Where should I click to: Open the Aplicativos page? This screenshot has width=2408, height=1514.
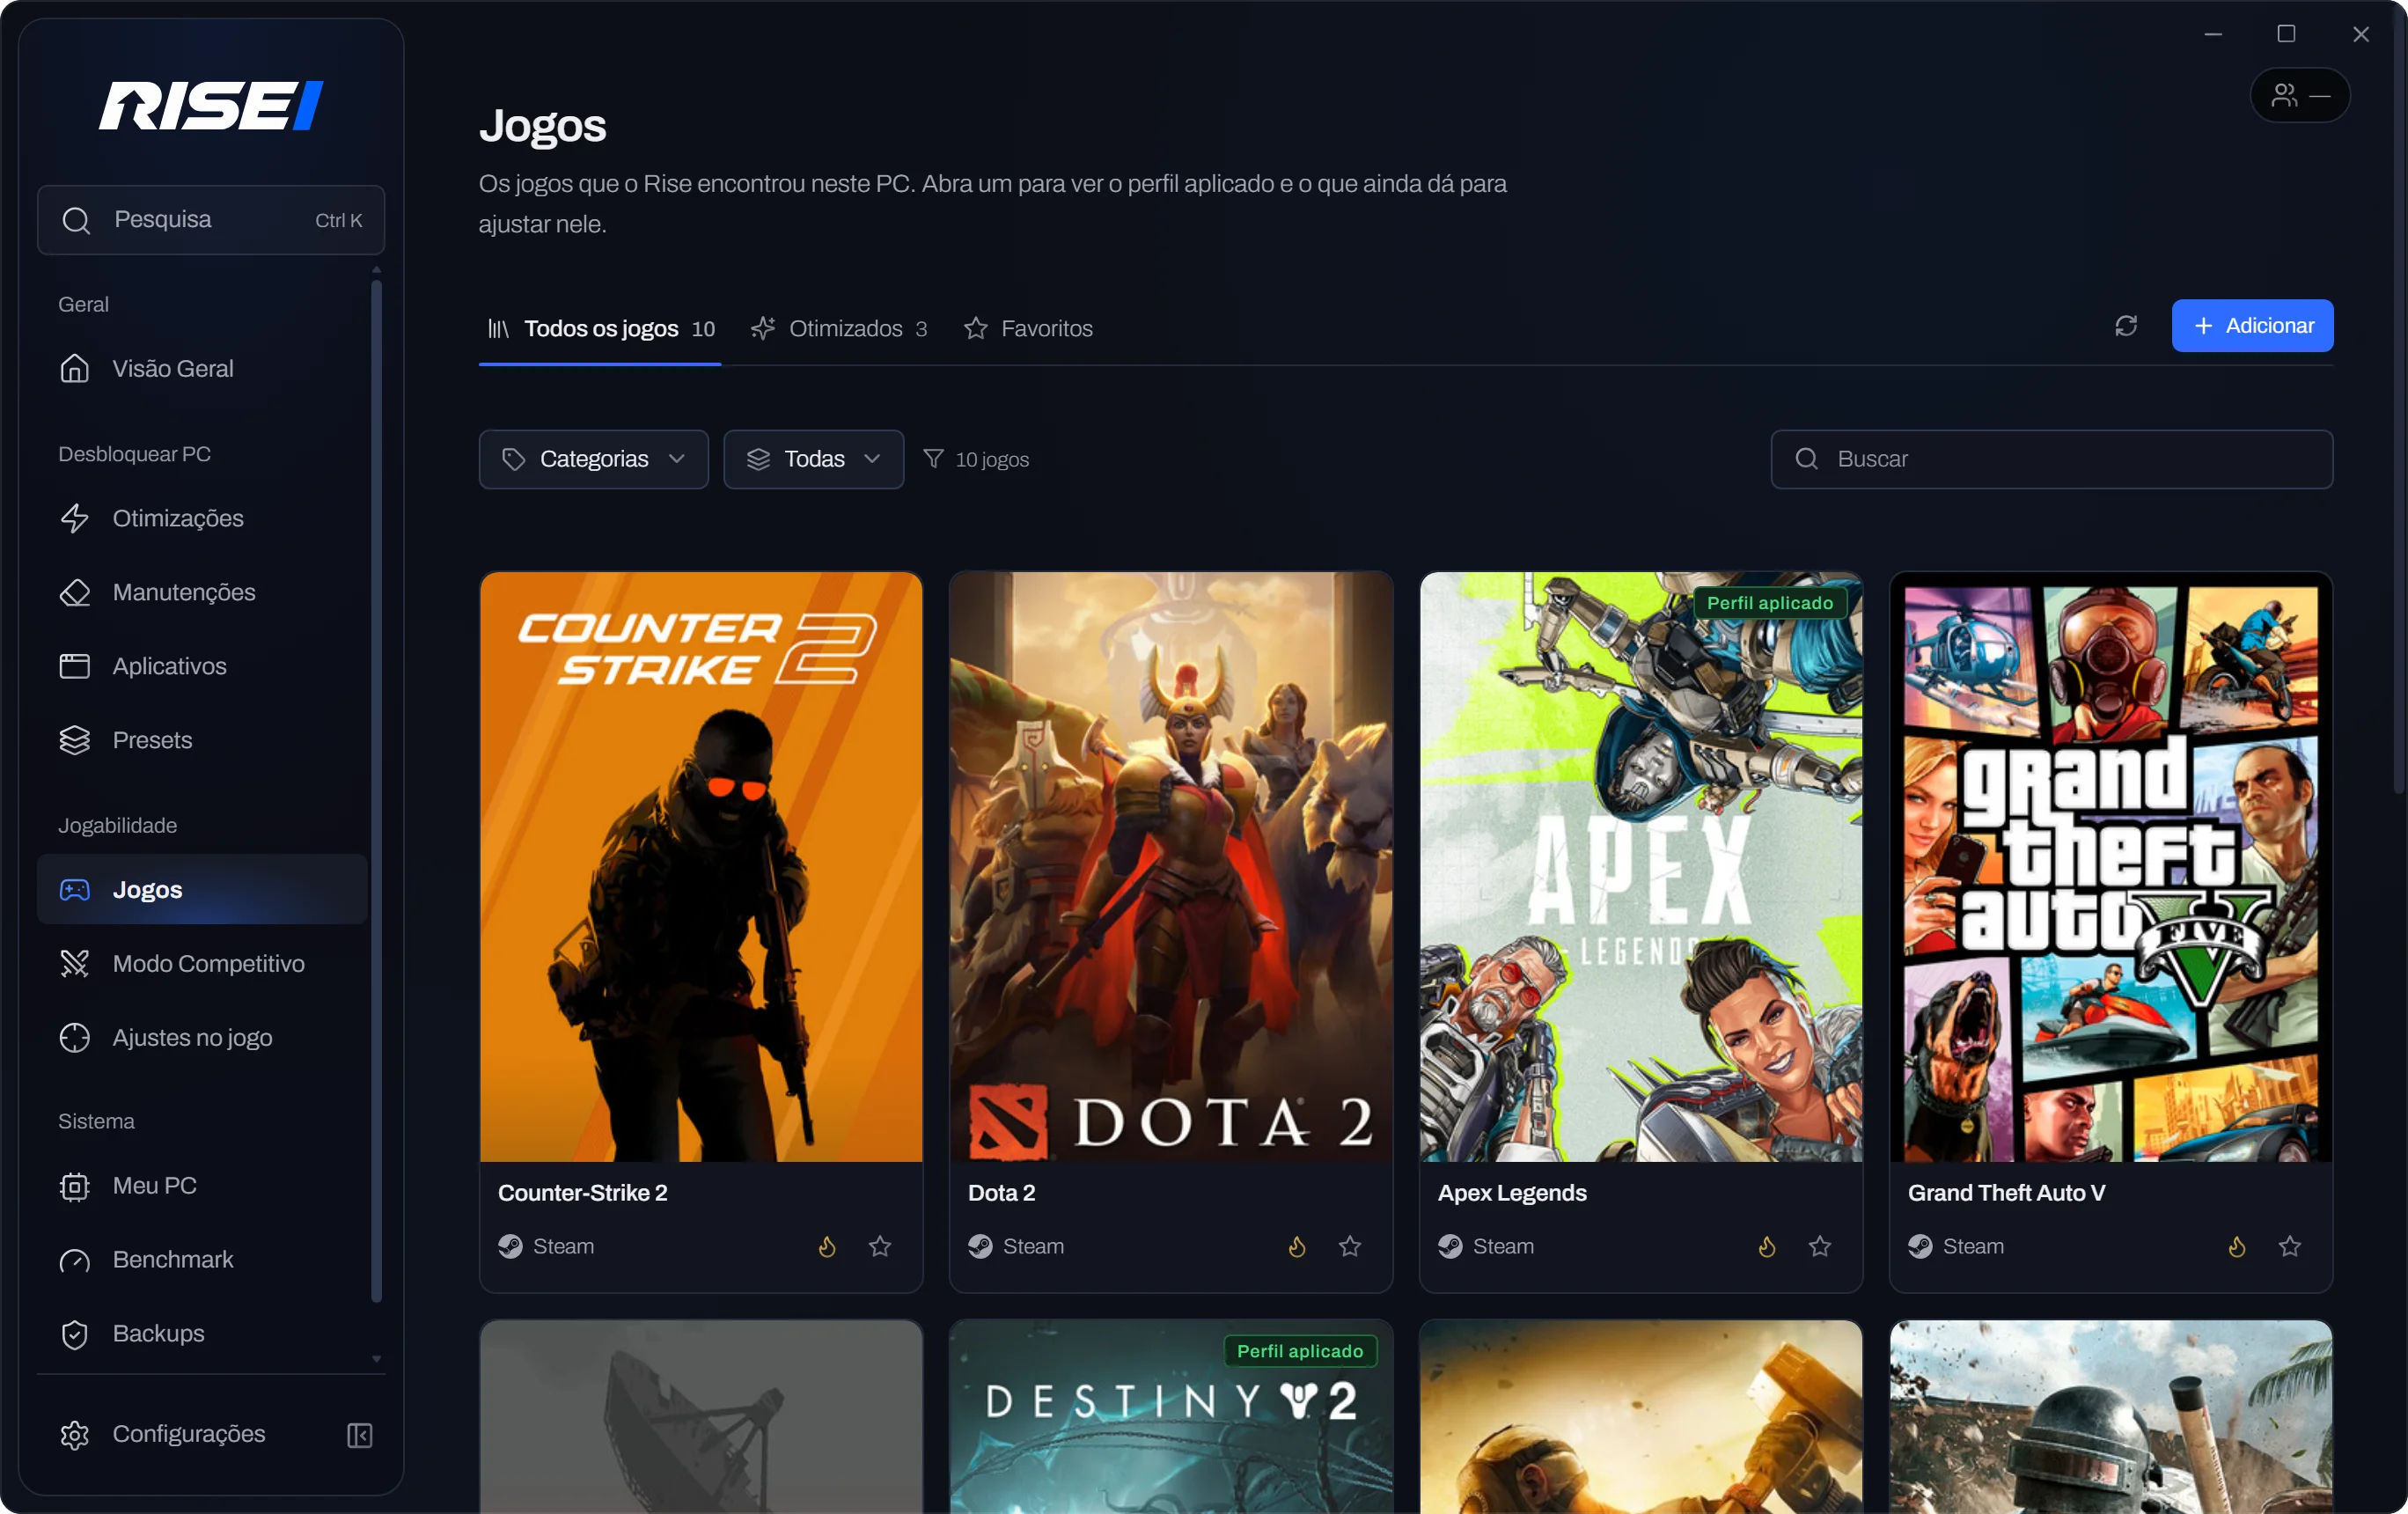[x=202, y=666]
